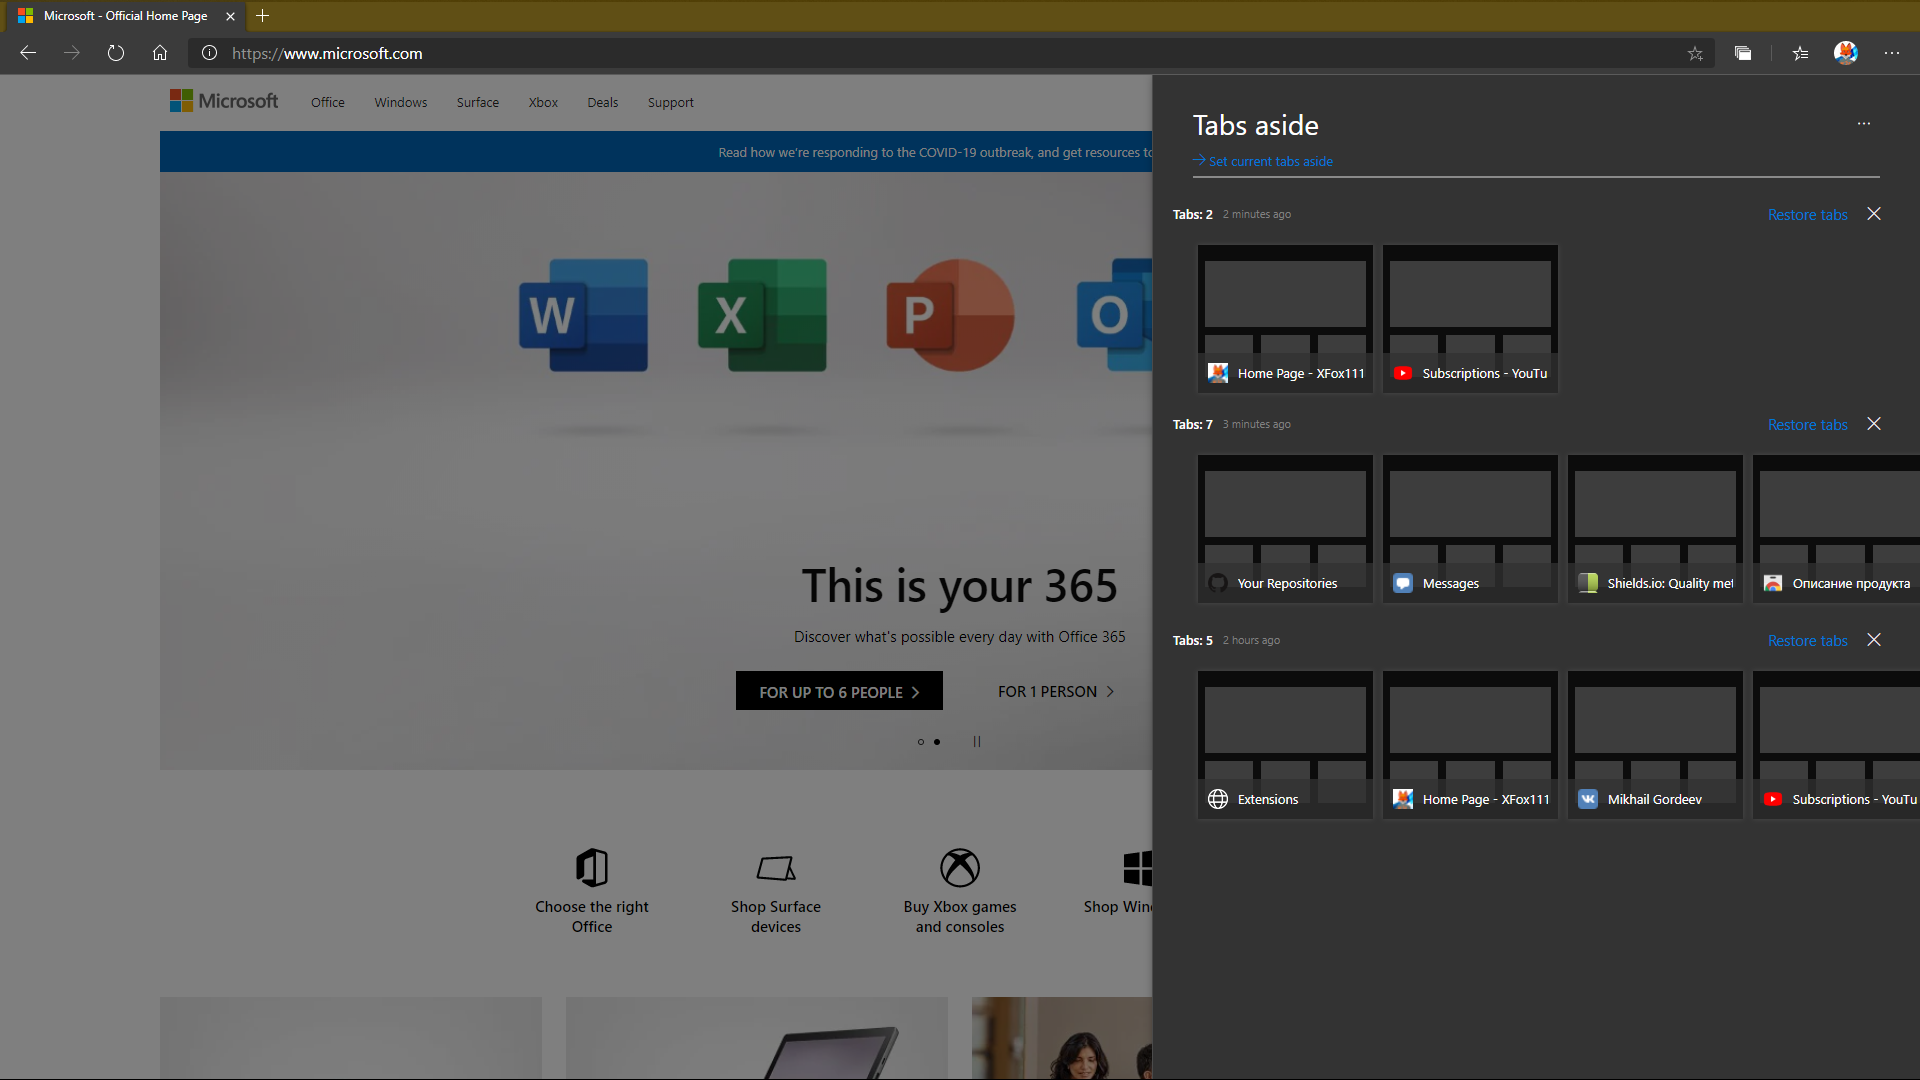The width and height of the screenshot is (1920, 1080).
Task: Open the home page via house icon
Action: point(160,53)
